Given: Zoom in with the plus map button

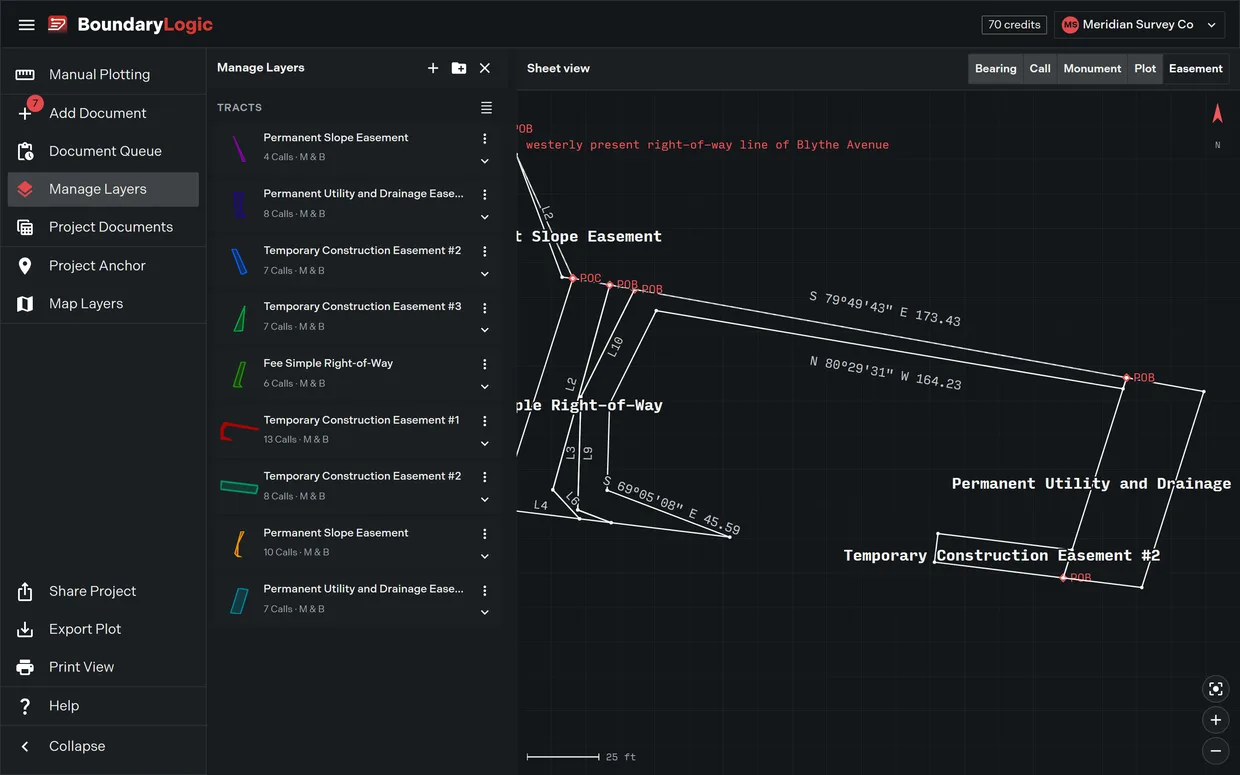Looking at the screenshot, I should pyautogui.click(x=1216, y=720).
